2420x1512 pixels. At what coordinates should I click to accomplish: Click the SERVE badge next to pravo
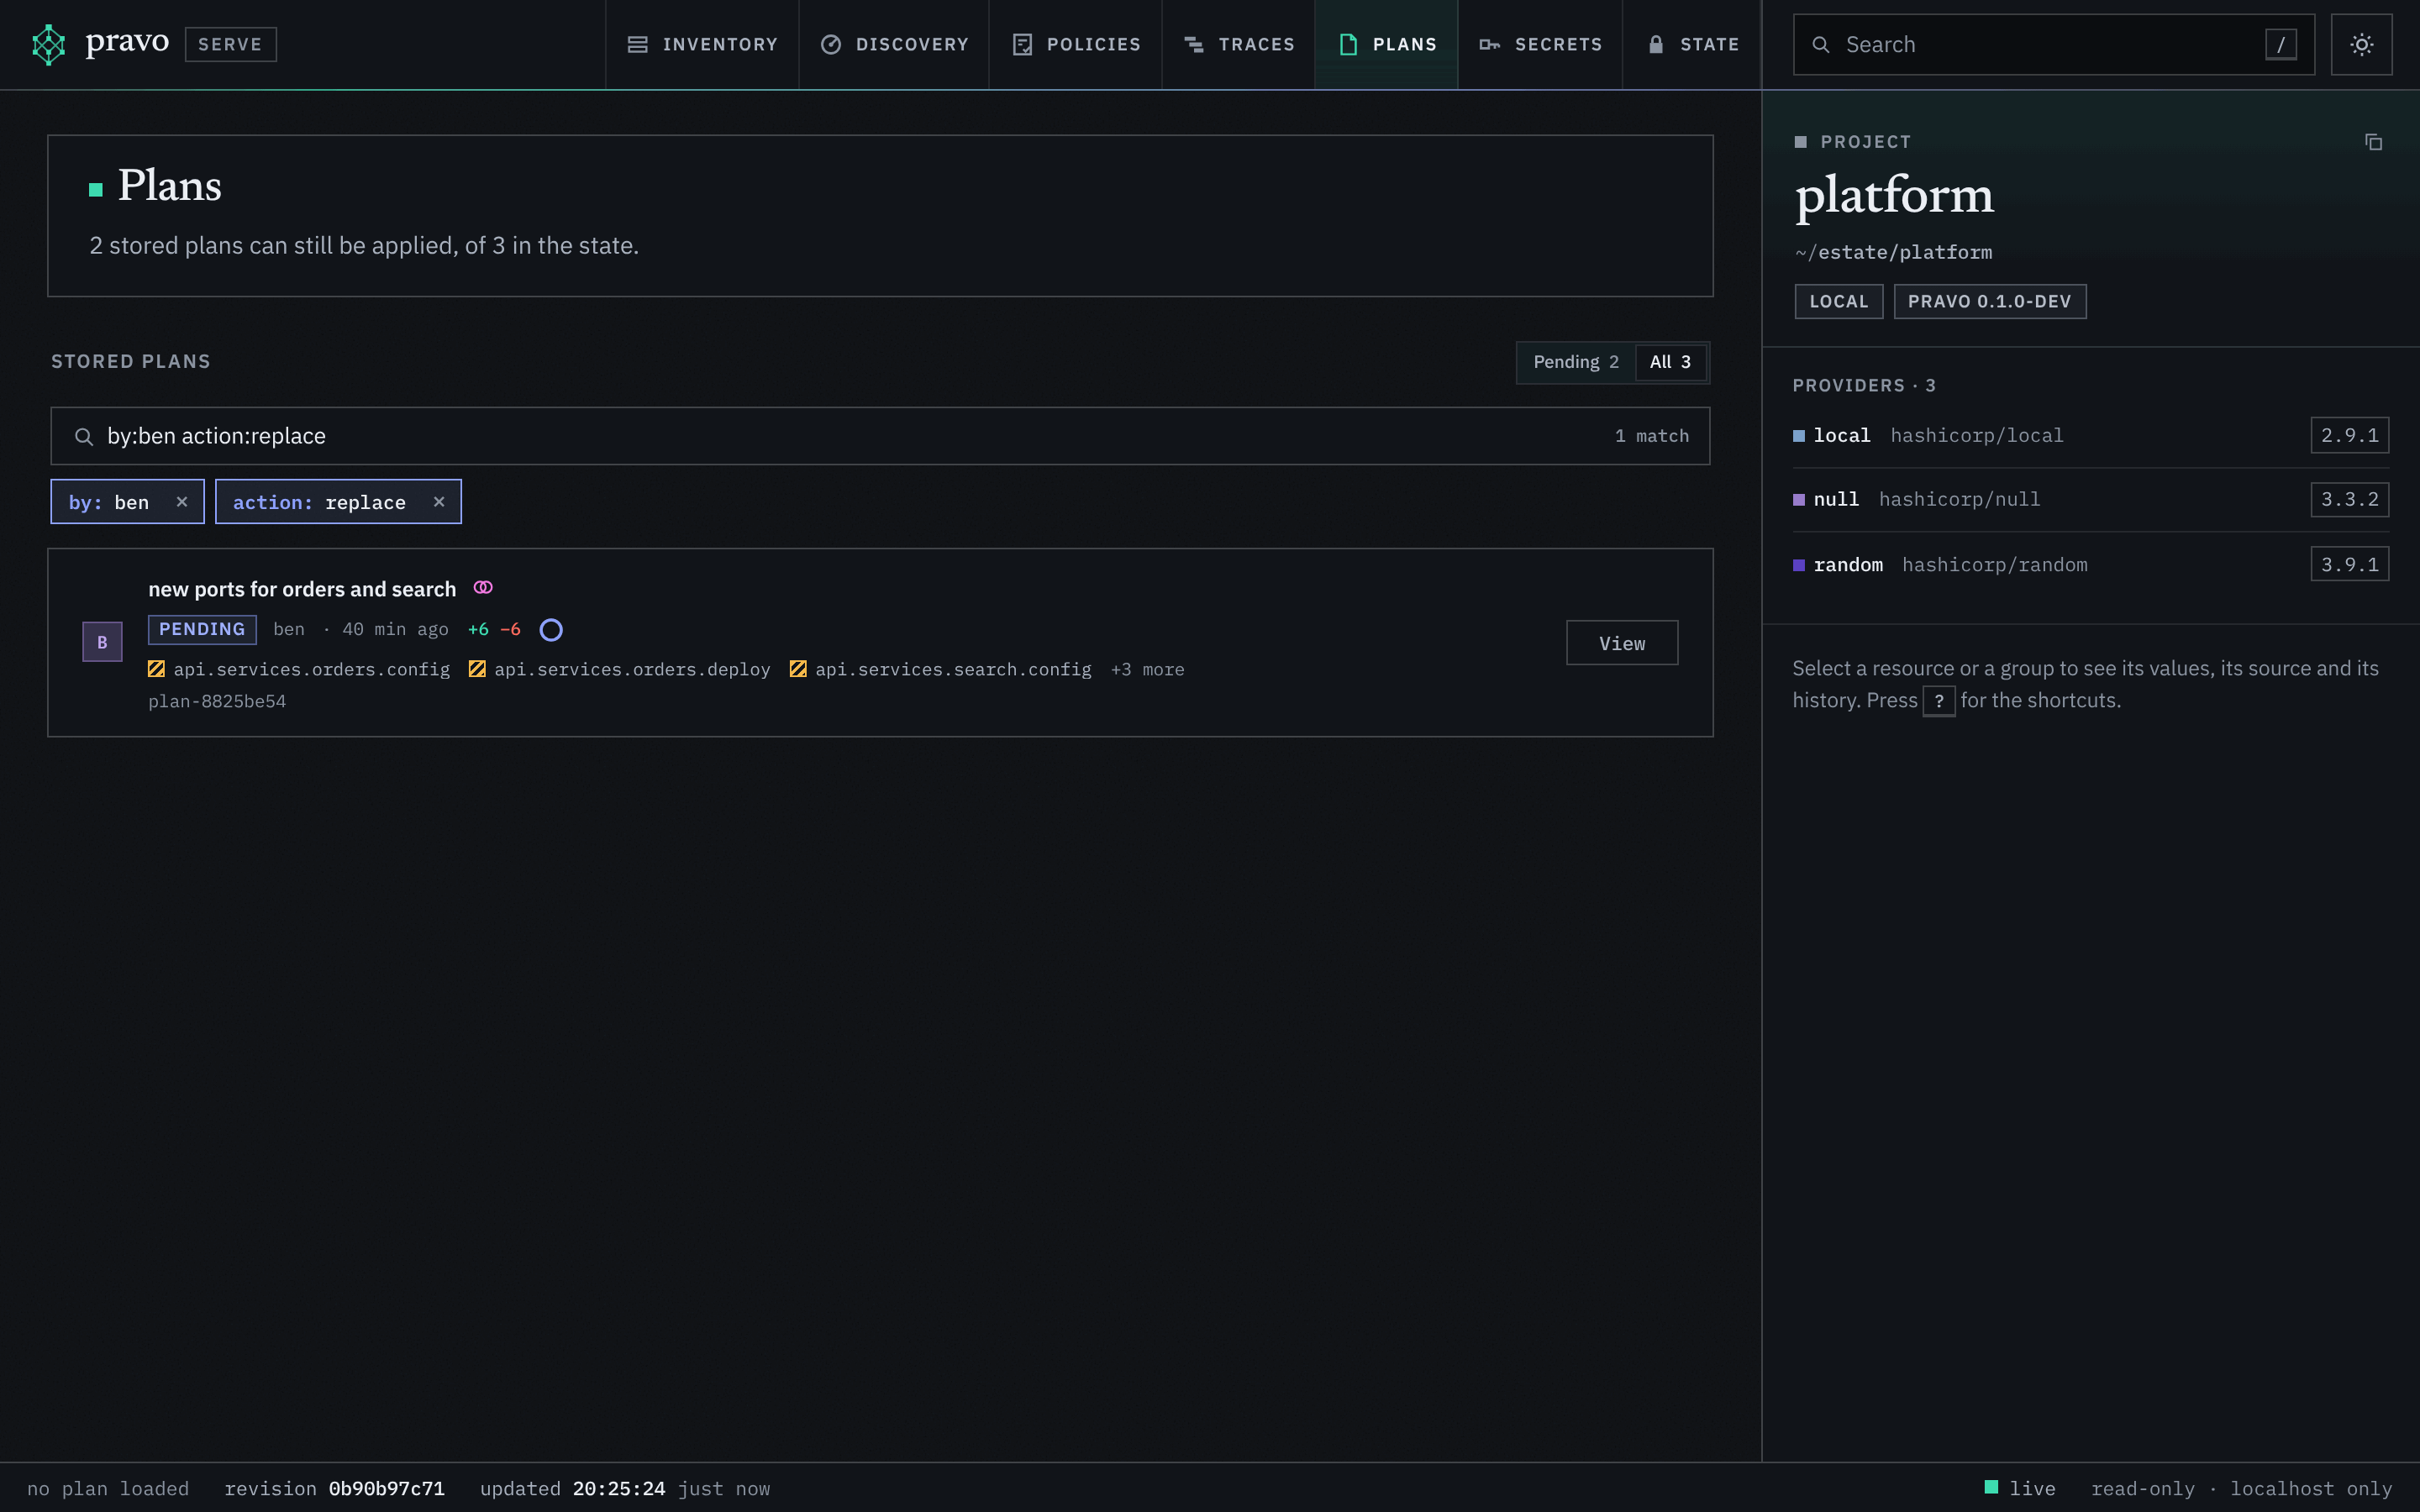pyautogui.click(x=231, y=44)
